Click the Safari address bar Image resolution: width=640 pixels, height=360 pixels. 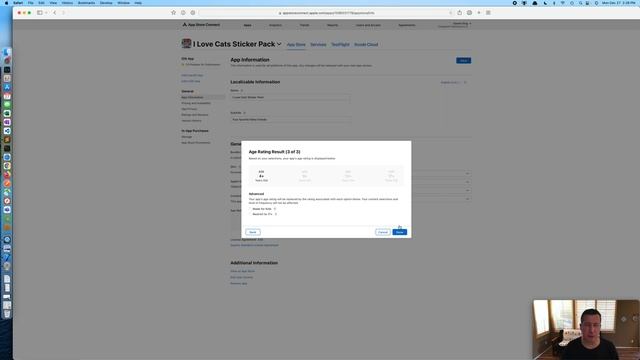(327, 13)
